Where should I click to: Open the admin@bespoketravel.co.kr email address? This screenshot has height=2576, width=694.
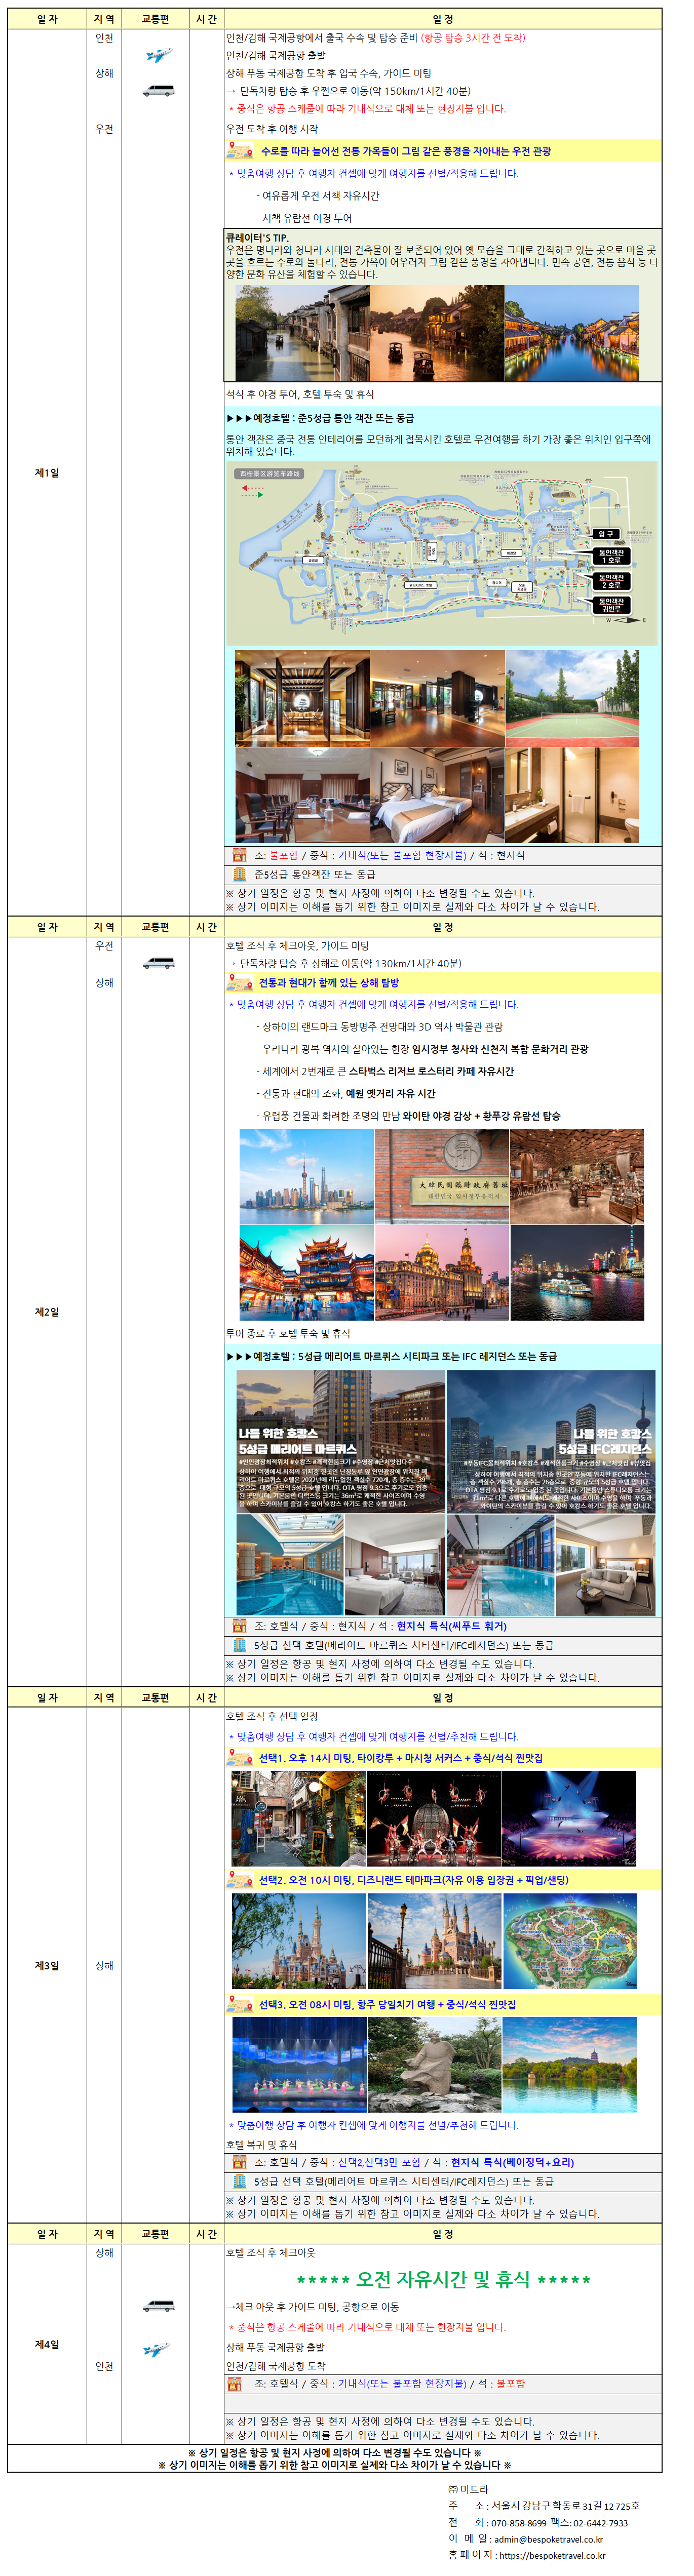tap(548, 2539)
